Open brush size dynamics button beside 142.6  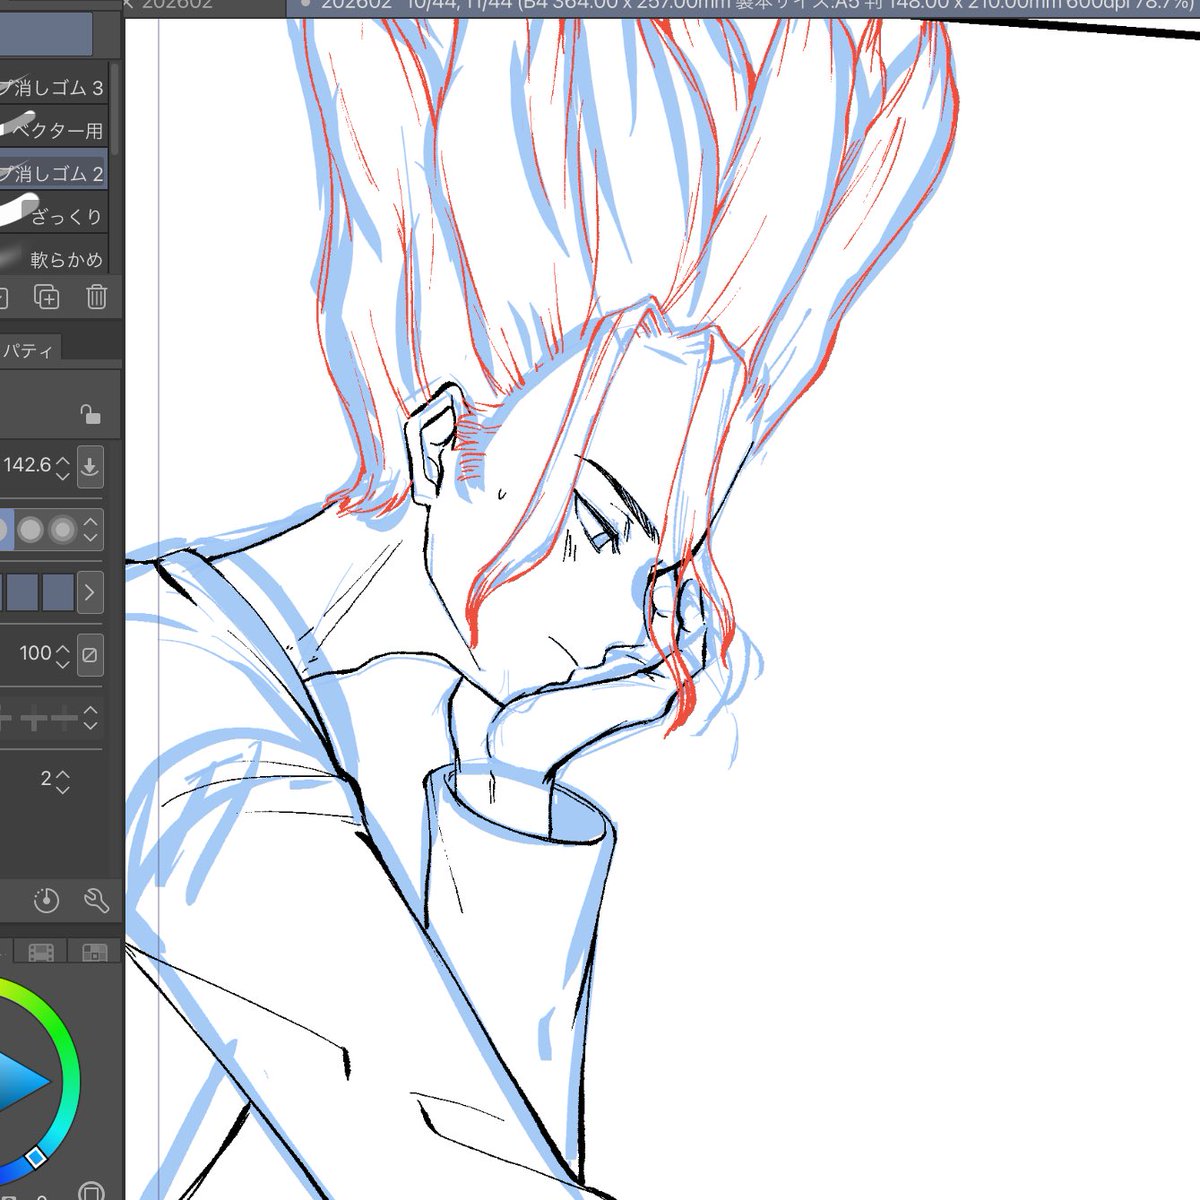coord(90,466)
